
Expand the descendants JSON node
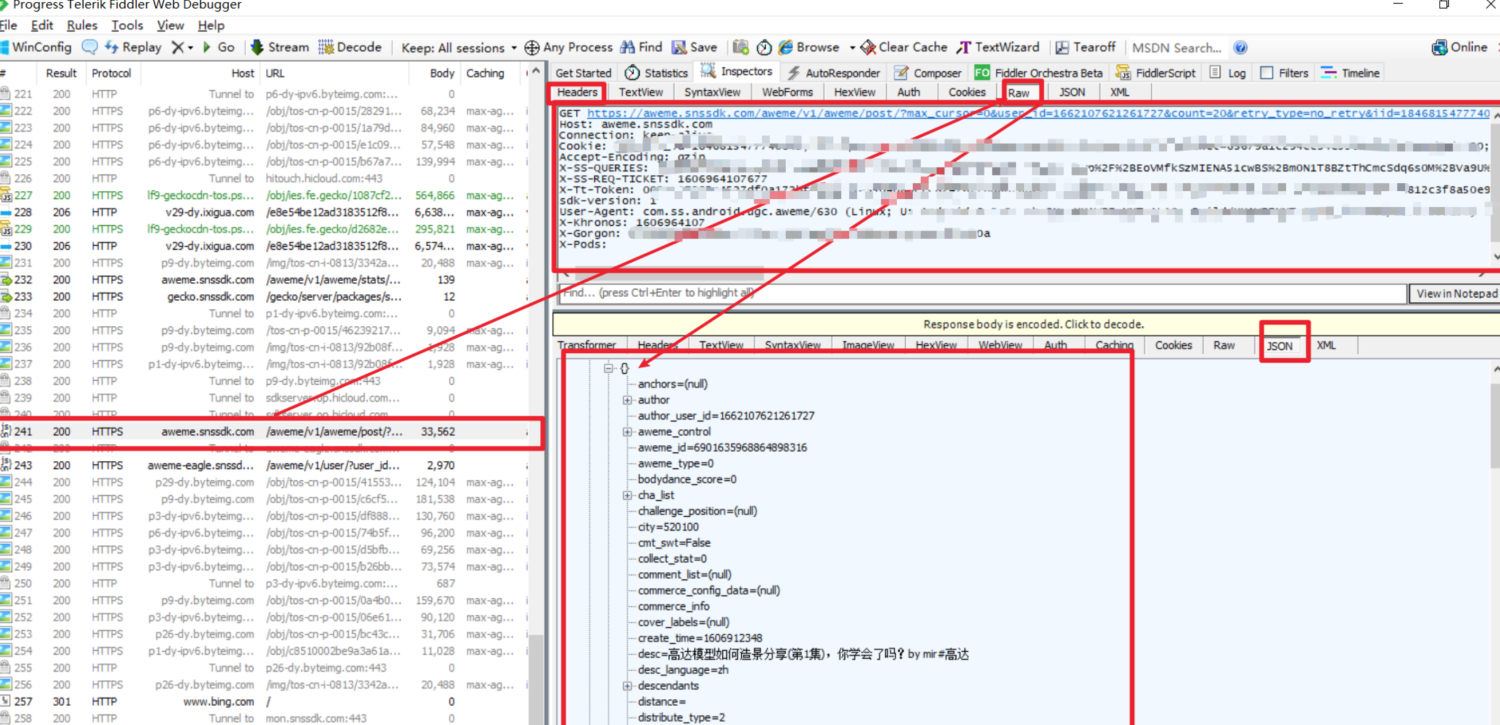pos(628,686)
